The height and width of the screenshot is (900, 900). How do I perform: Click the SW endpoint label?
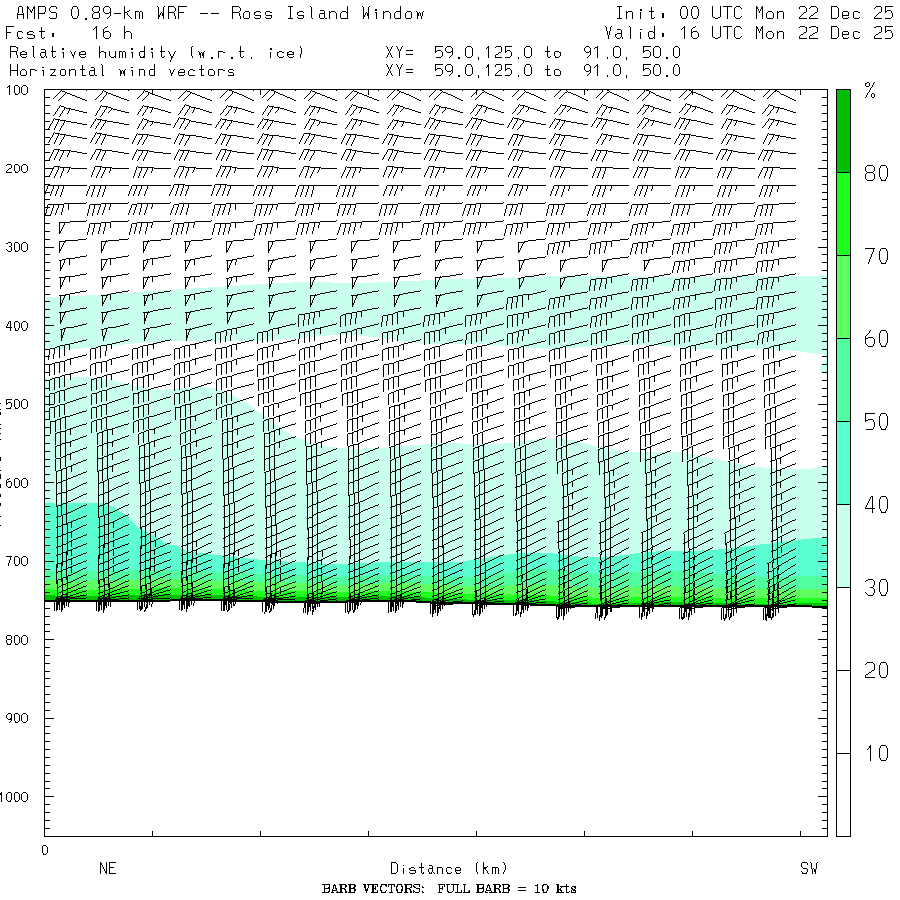(809, 868)
